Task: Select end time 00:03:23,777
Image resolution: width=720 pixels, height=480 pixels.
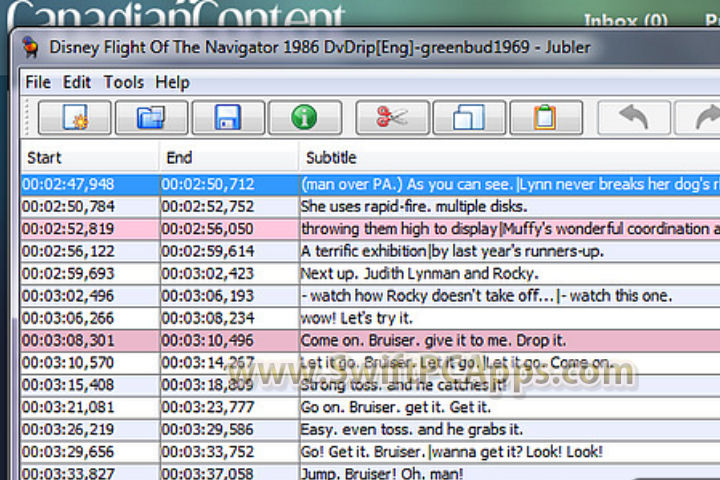Action: pyautogui.click(x=208, y=407)
